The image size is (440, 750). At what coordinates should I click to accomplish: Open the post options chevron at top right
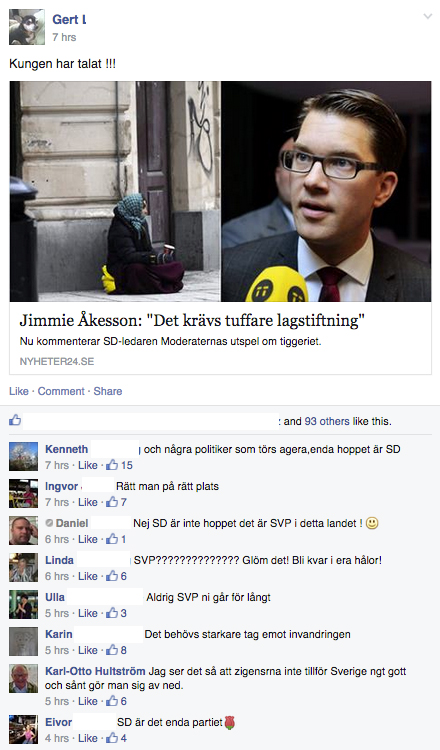pyautogui.click(x=428, y=17)
